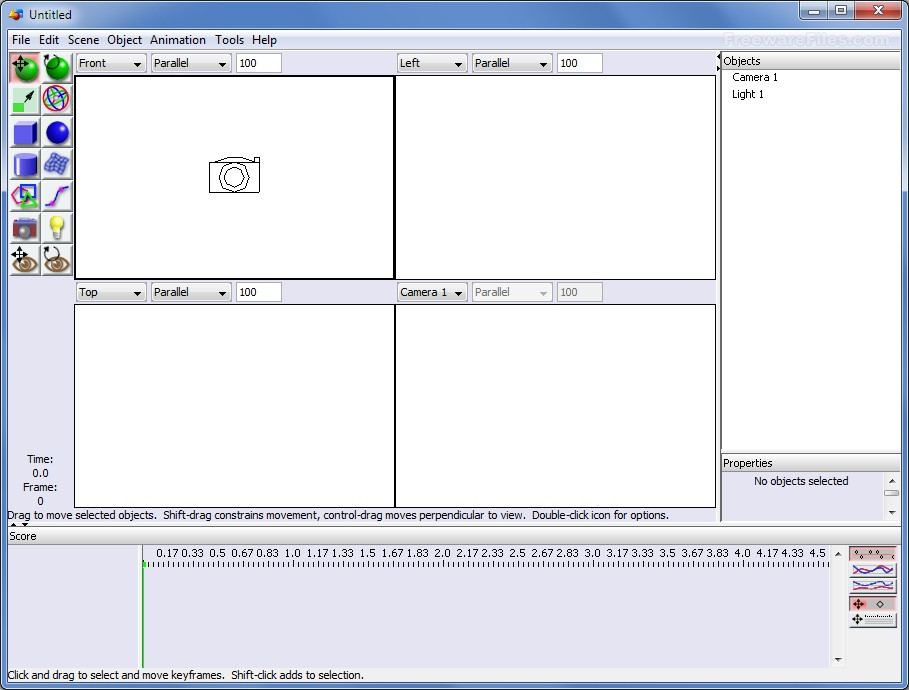Click the collapse arrows above Score panel
The height and width of the screenshot is (690, 909).
click(x=19, y=524)
